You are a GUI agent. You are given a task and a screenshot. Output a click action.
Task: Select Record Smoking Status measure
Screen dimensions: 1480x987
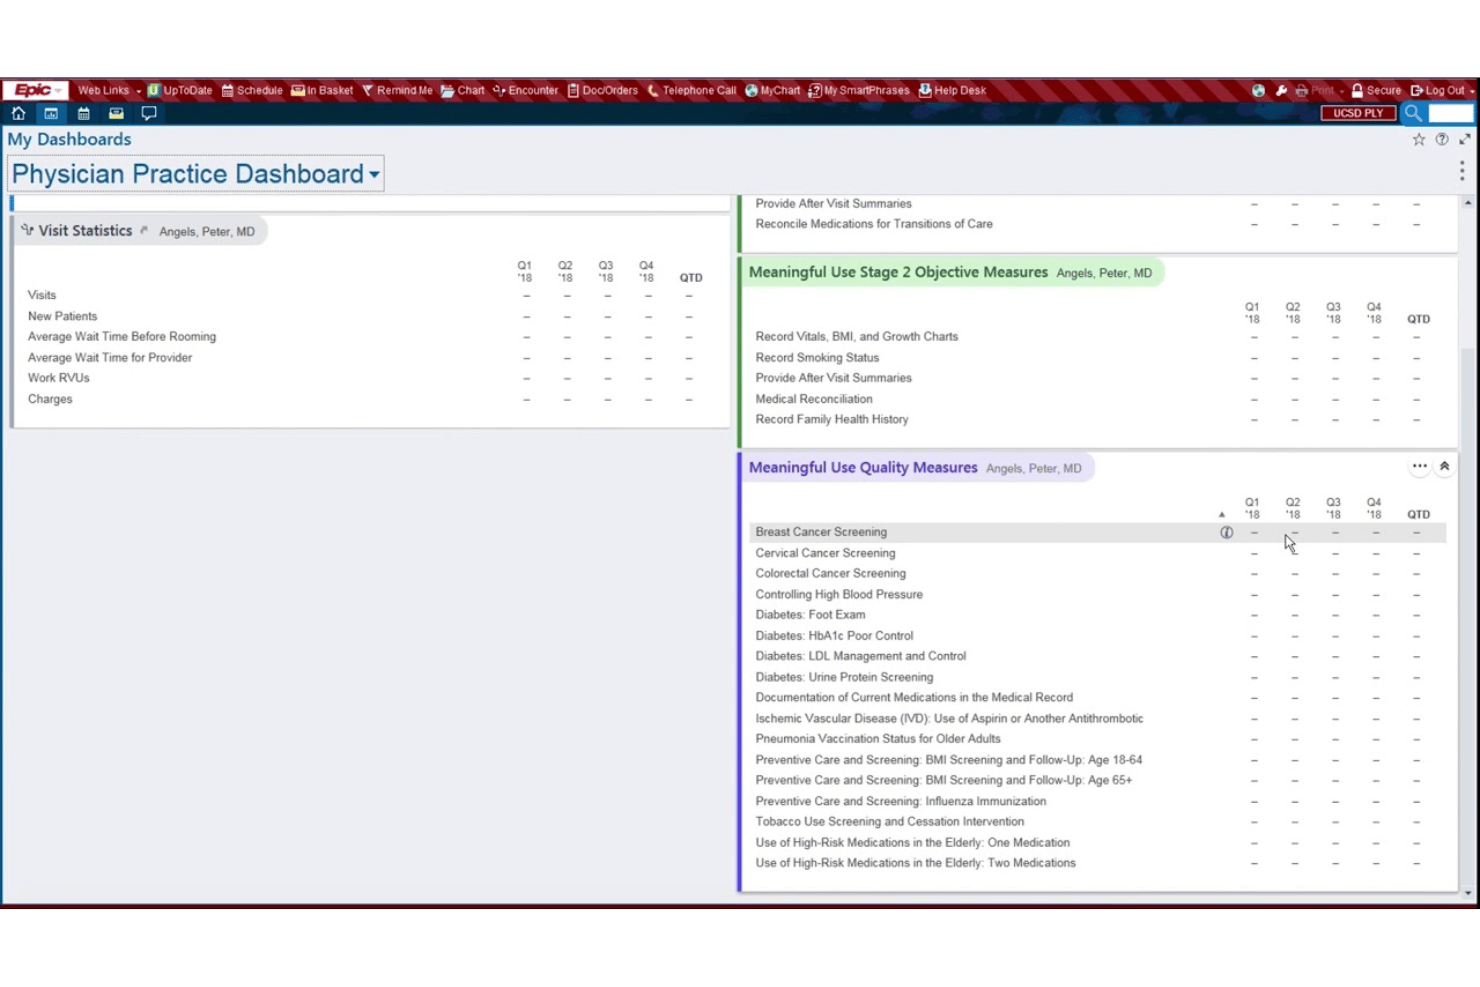(817, 357)
